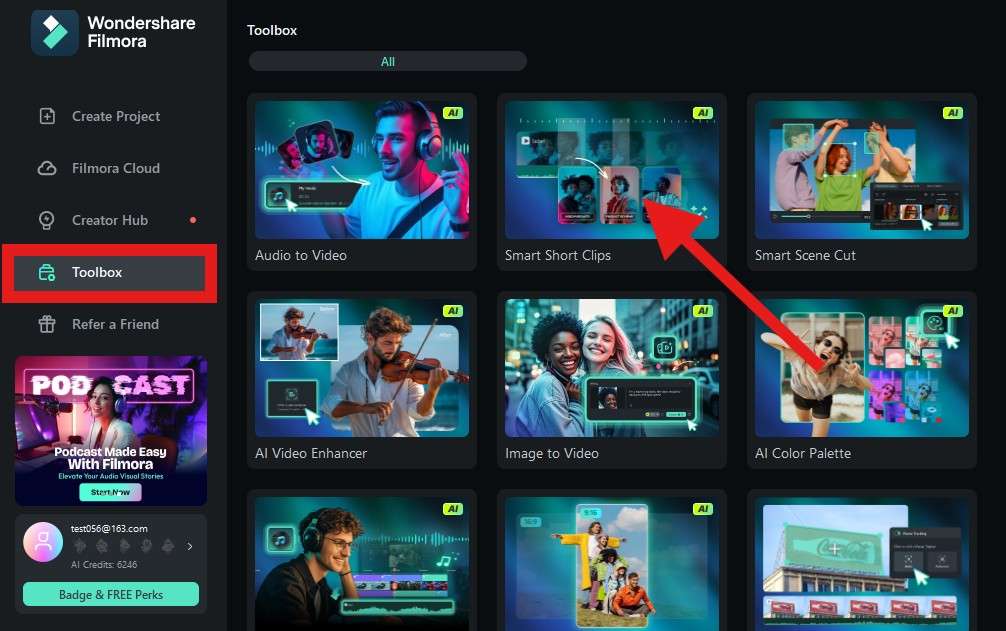Click the Podcast Made Easy promotional banner

pos(111,430)
